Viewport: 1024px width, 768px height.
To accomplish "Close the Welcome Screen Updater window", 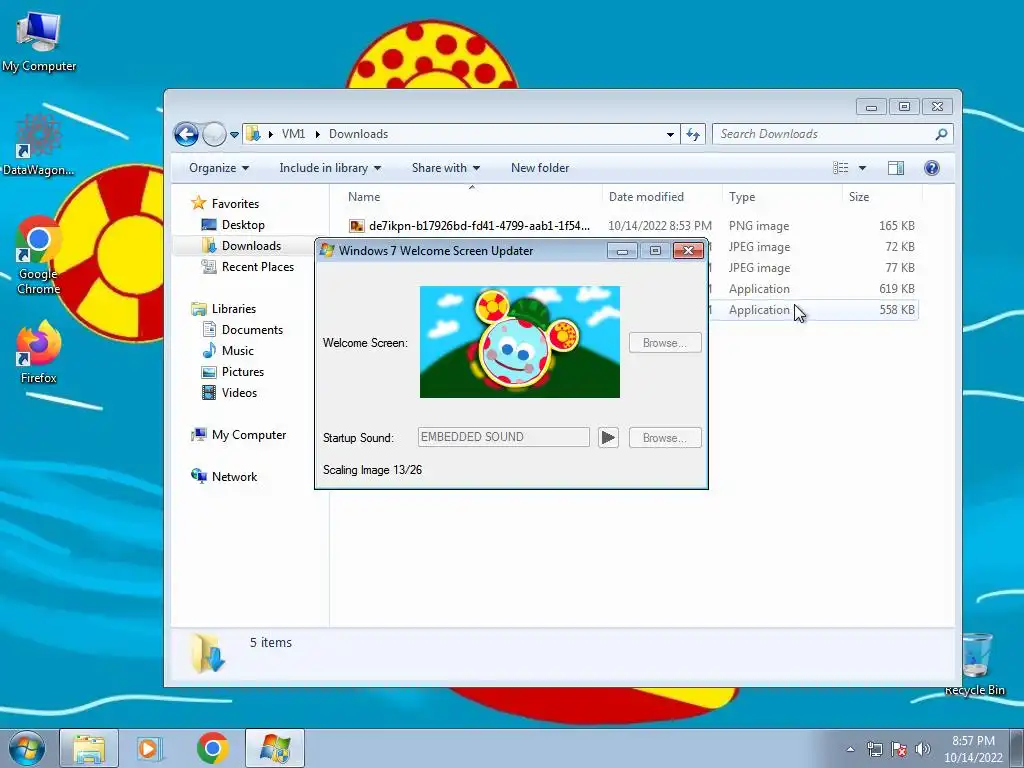I will (688, 250).
